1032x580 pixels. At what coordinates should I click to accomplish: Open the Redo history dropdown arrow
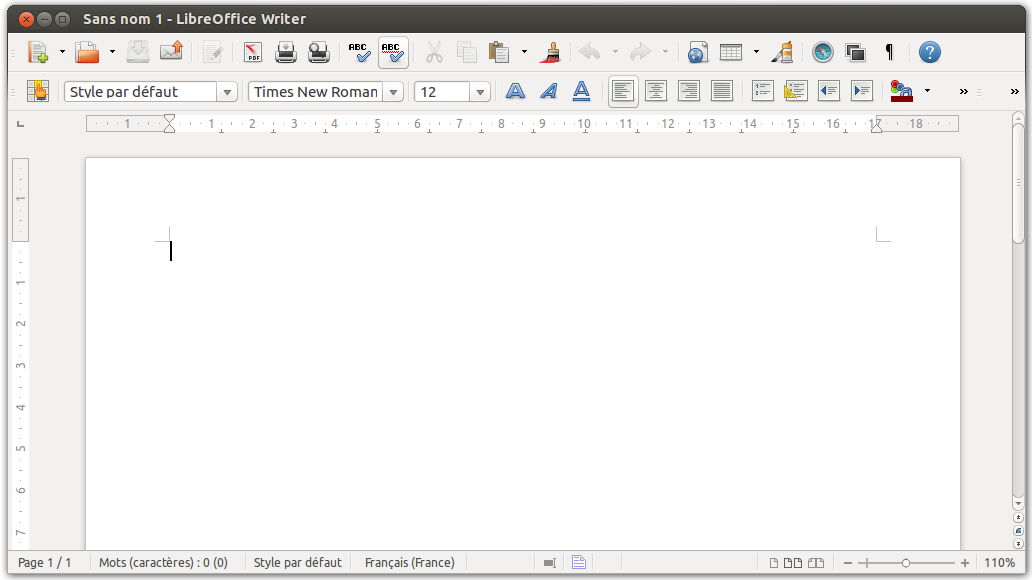click(665, 52)
